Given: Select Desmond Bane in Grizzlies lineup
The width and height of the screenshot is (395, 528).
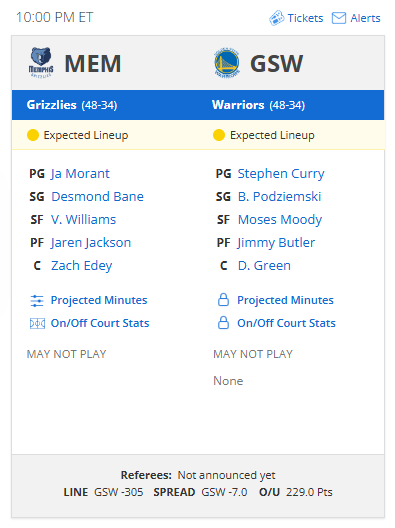Looking at the screenshot, I should coord(97,197).
